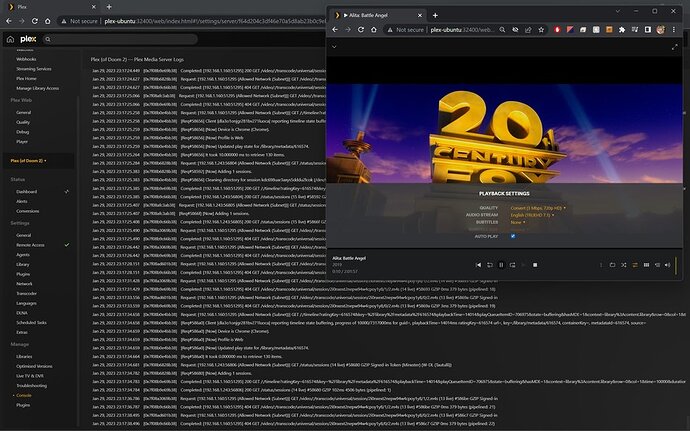
Task: Open the play queue icon
Action: pos(657,265)
